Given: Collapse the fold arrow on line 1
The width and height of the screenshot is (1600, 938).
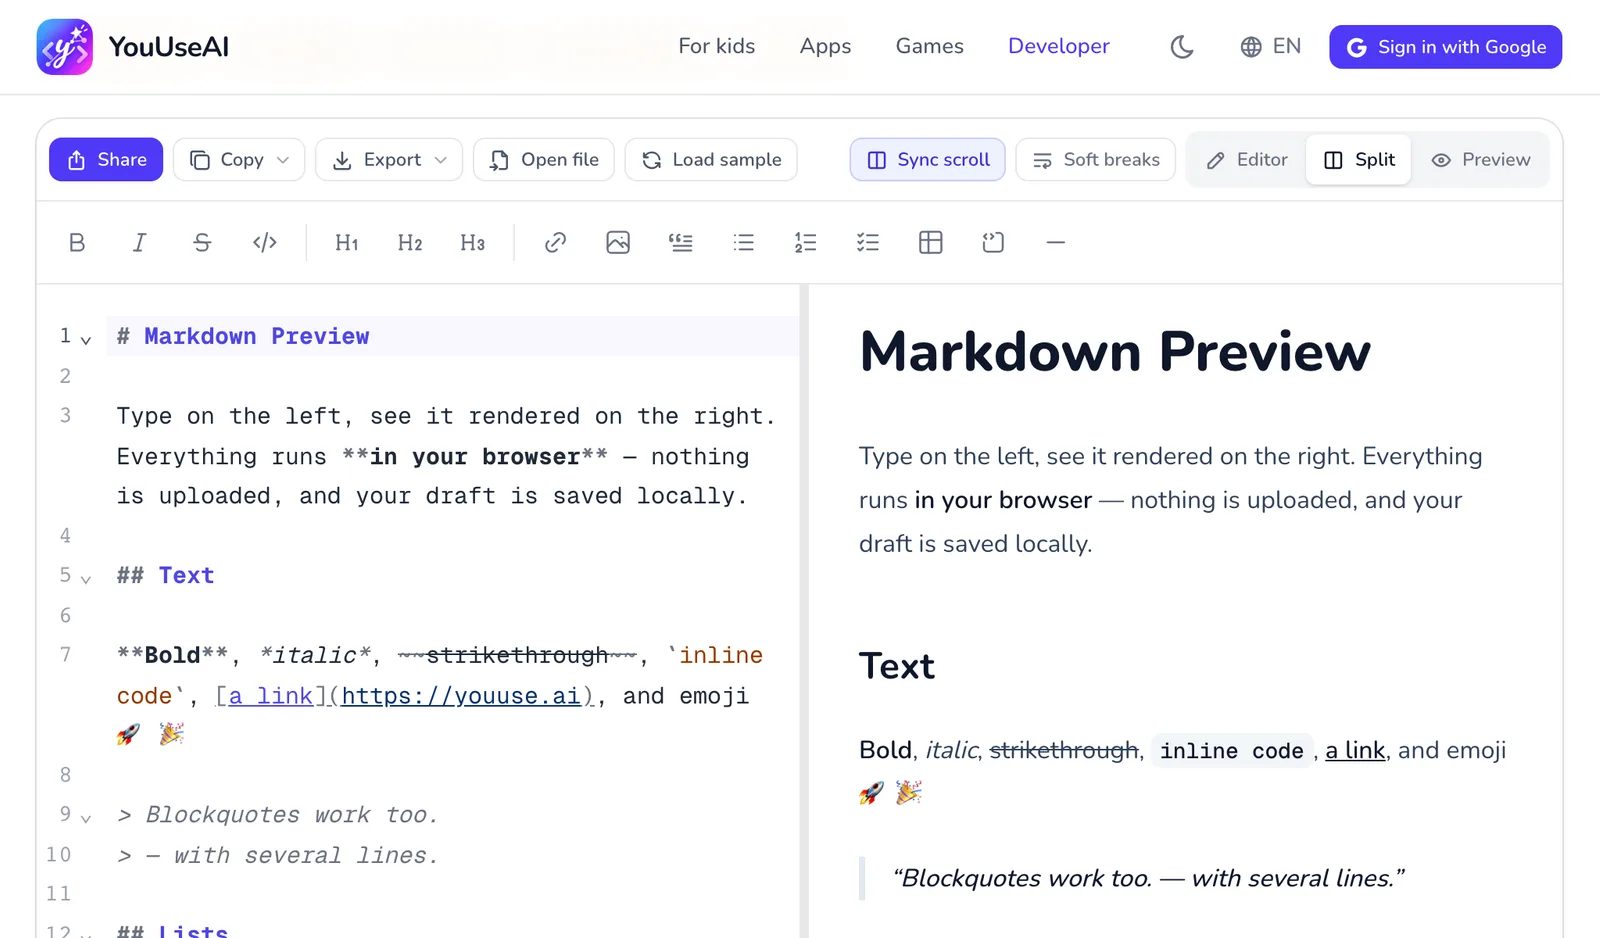Looking at the screenshot, I should point(86,340).
